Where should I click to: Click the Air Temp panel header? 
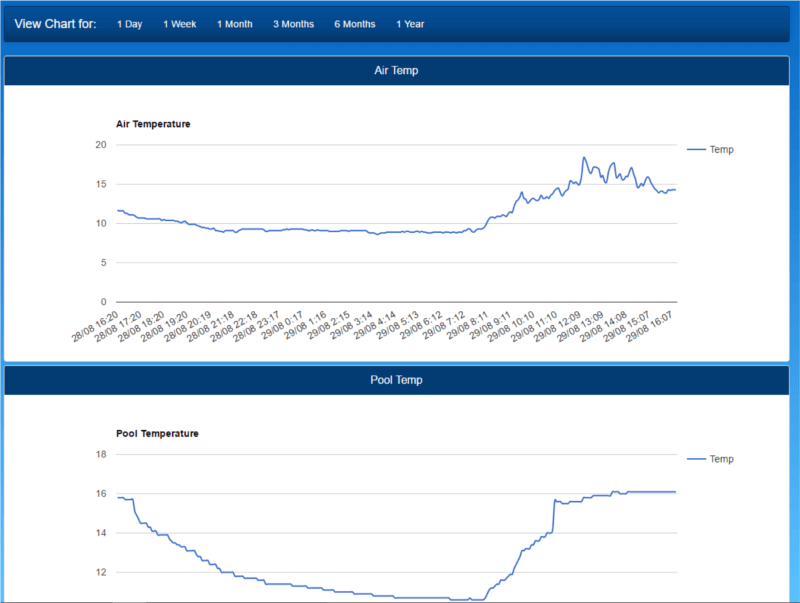click(x=397, y=70)
